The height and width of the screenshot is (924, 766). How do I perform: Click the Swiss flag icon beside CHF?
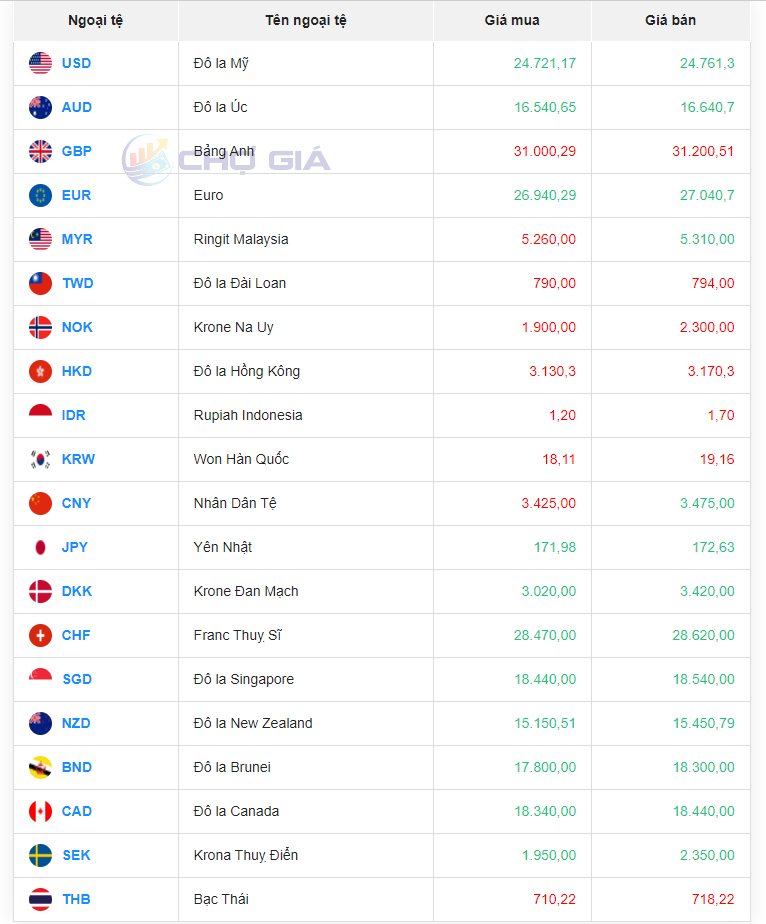tap(40, 635)
